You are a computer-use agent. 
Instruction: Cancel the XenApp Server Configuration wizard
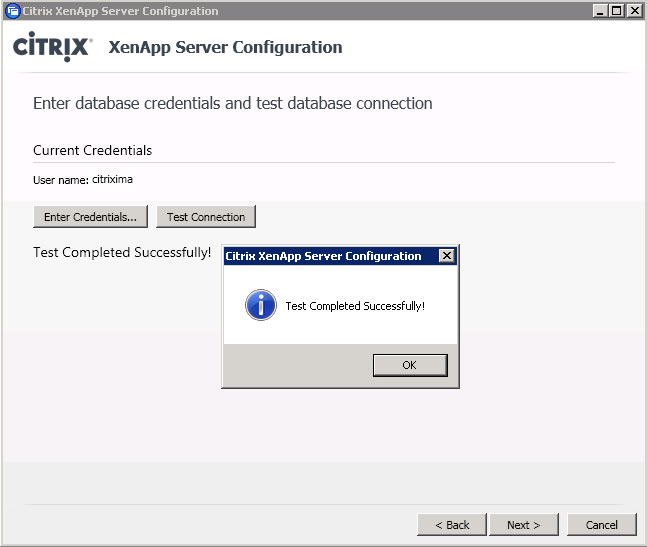(602, 525)
